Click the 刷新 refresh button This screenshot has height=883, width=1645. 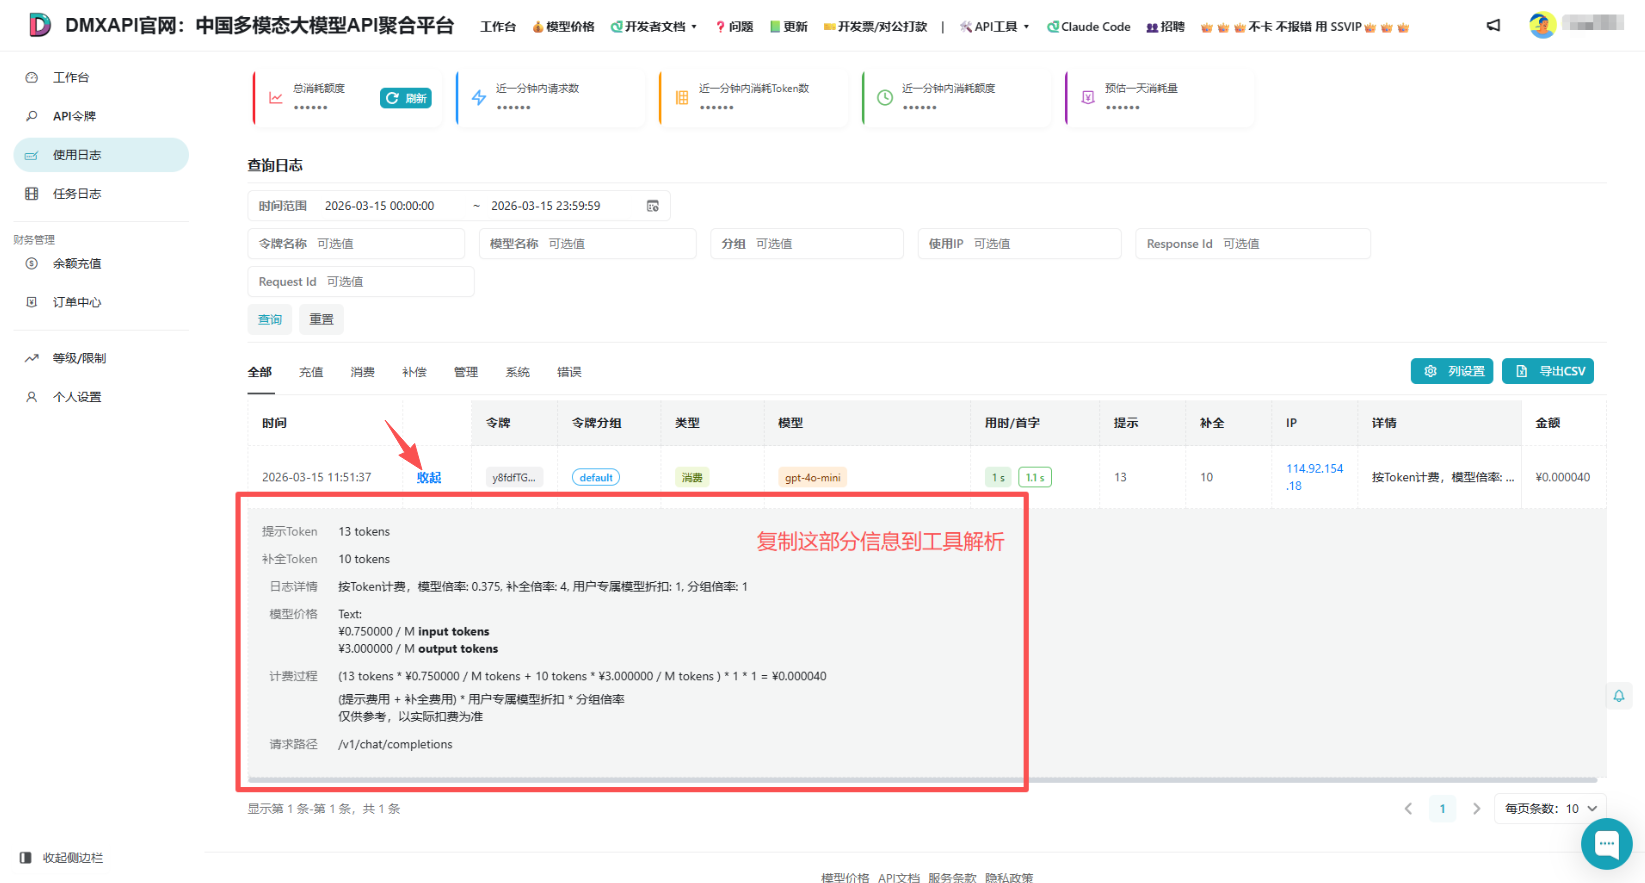(406, 98)
